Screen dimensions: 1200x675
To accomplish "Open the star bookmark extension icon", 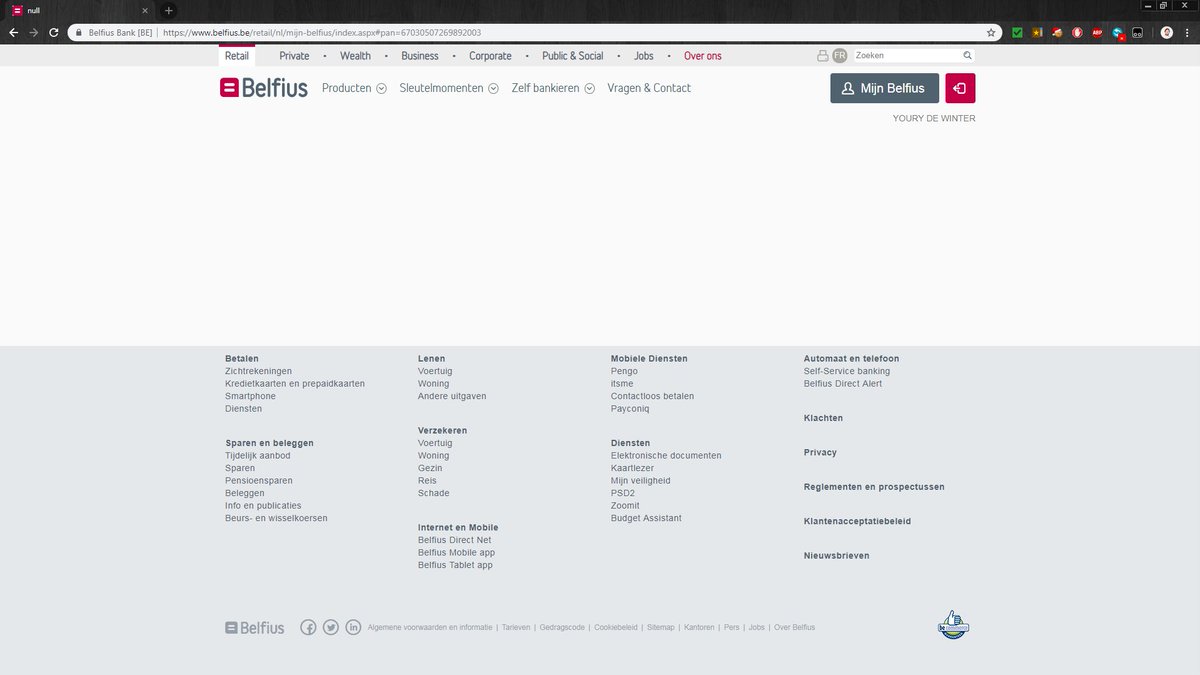I will pyautogui.click(x=1037, y=32).
